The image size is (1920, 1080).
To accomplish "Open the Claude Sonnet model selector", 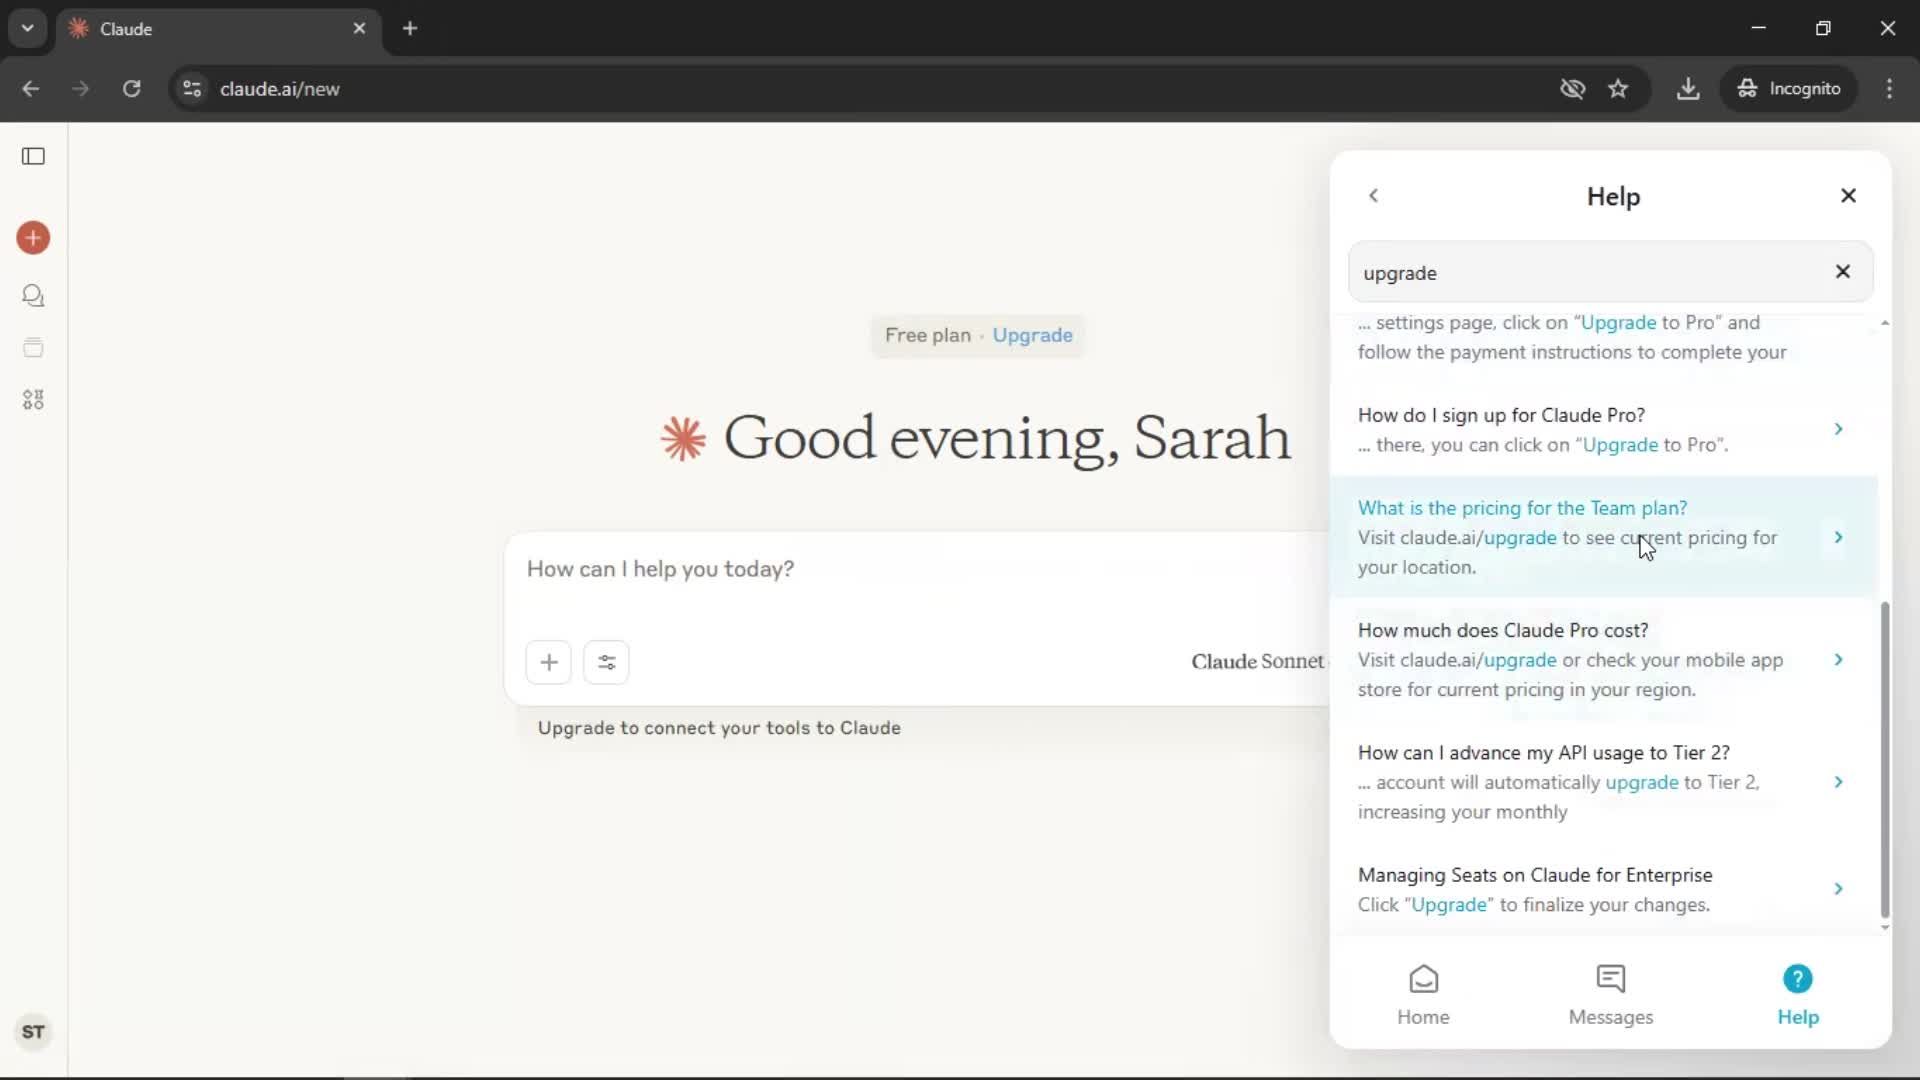I will (x=1259, y=662).
